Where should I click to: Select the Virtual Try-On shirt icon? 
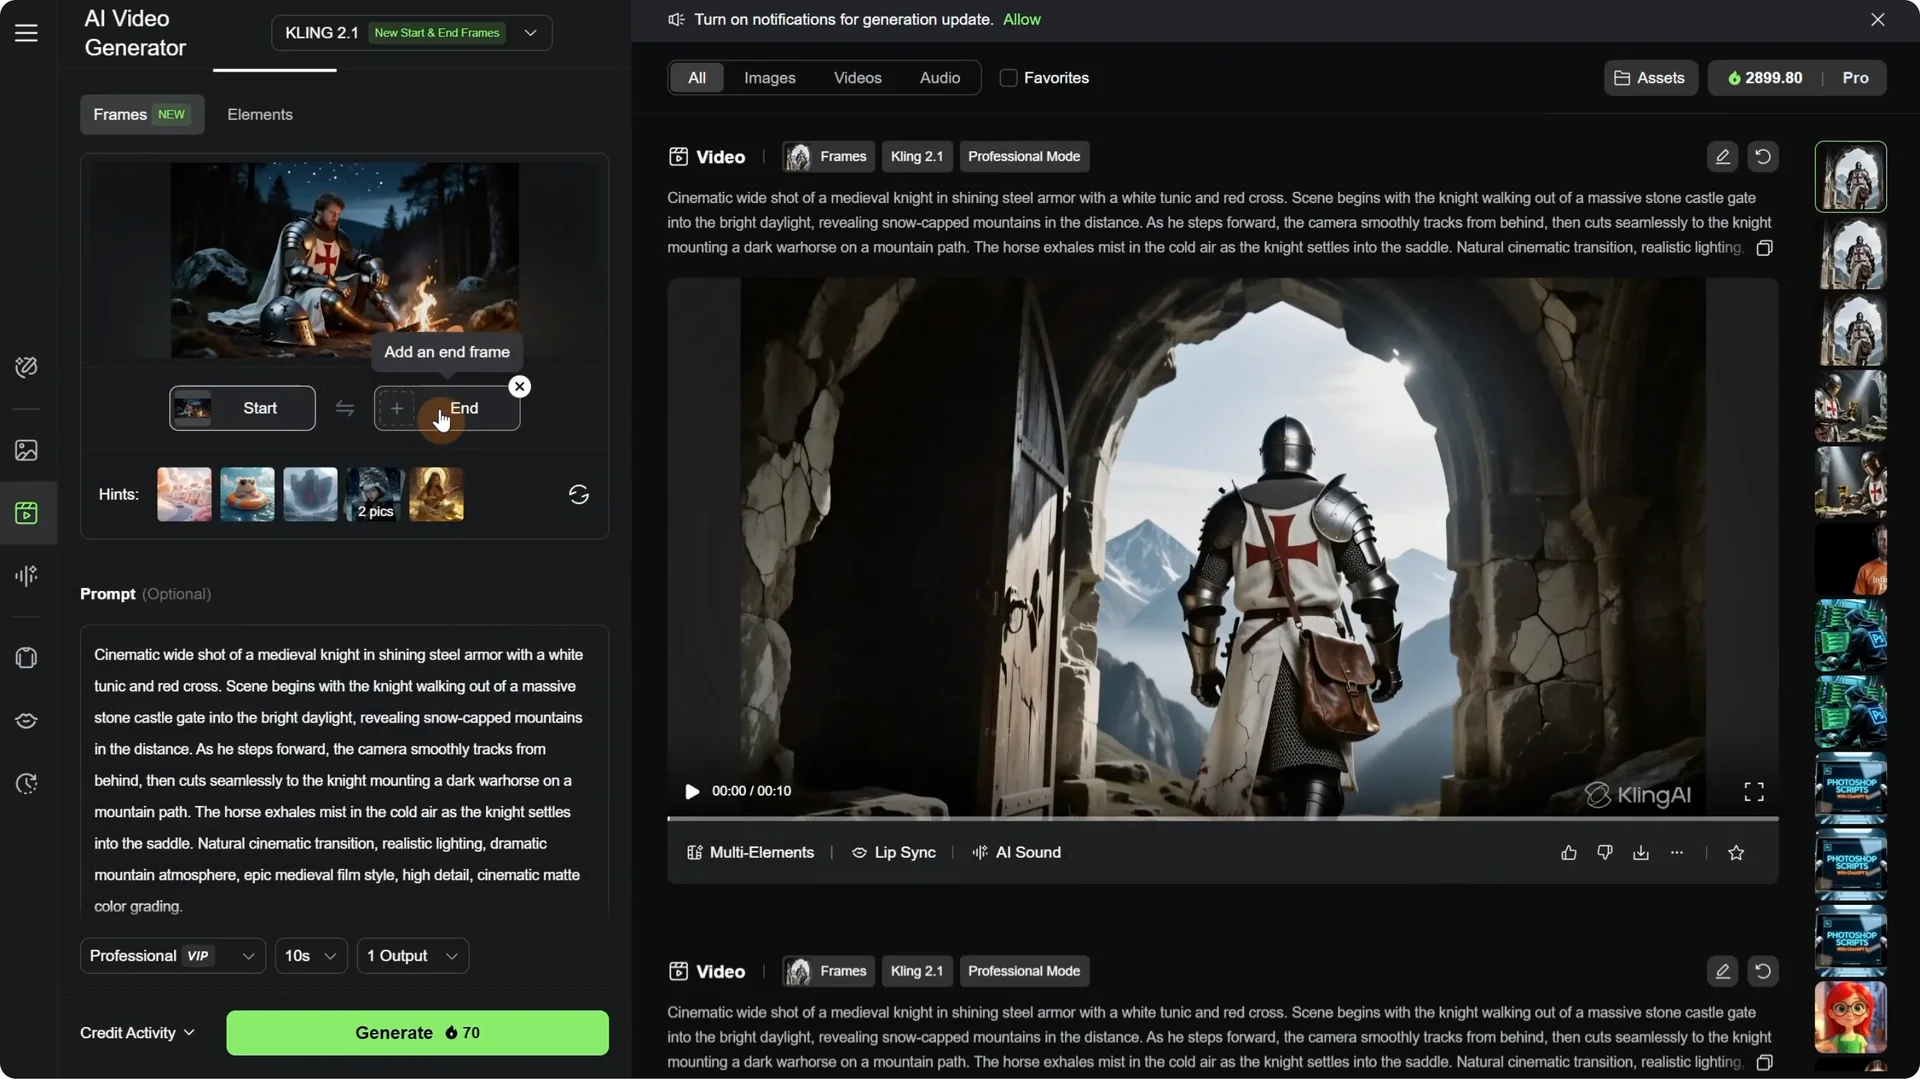pyautogui.click(x=26, y=657)
